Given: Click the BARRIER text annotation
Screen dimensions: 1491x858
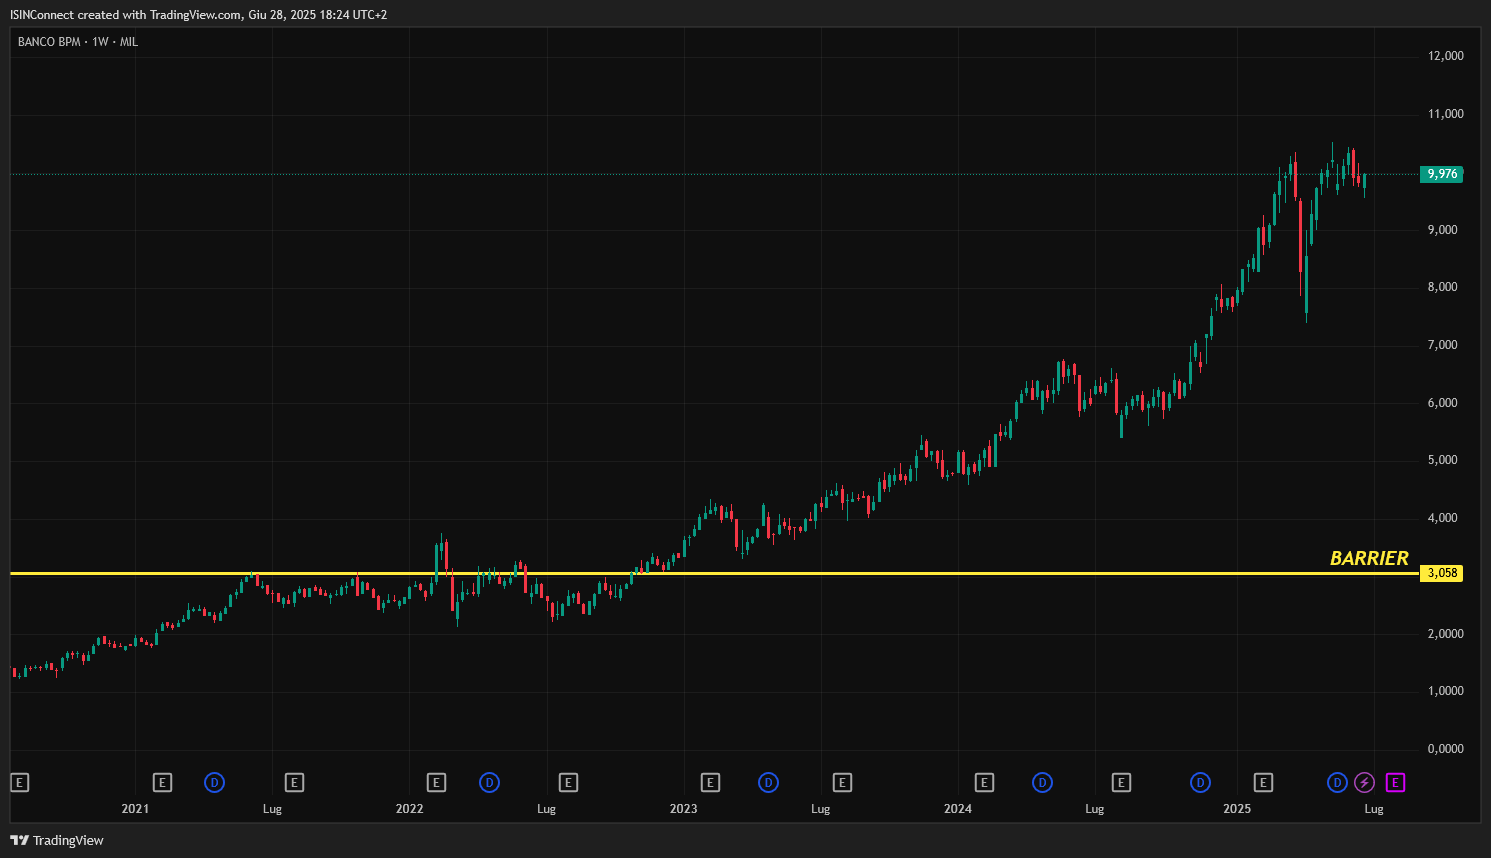Looking at the screenshot, I should [x=1369, y=558].
